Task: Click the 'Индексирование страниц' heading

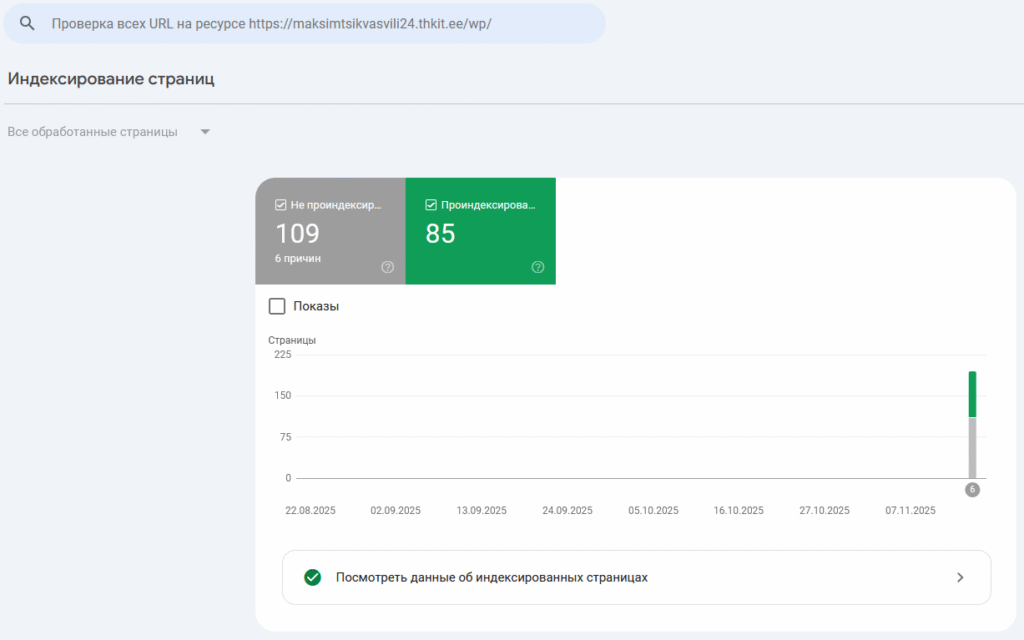Action: 111,79
